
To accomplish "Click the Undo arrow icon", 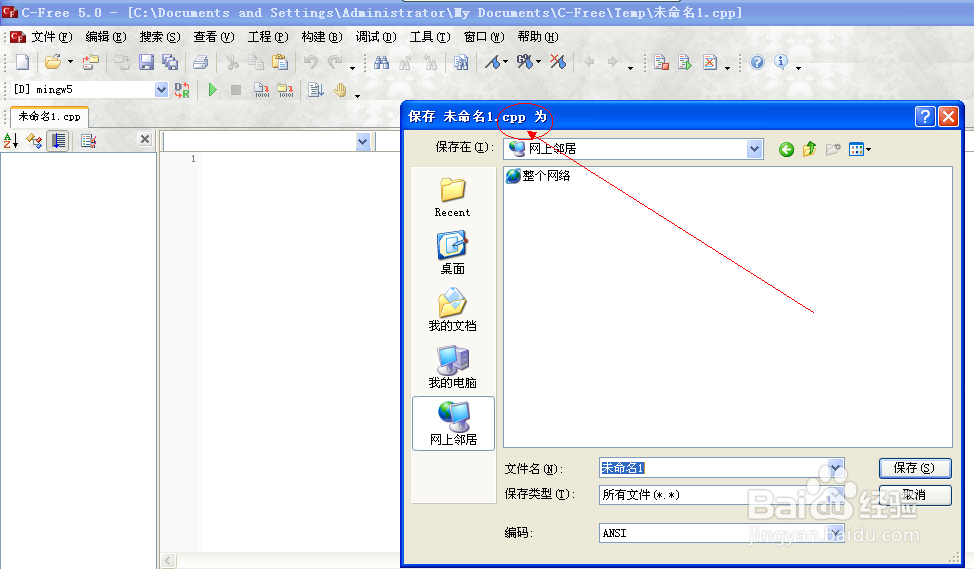I will click(311, 62).
